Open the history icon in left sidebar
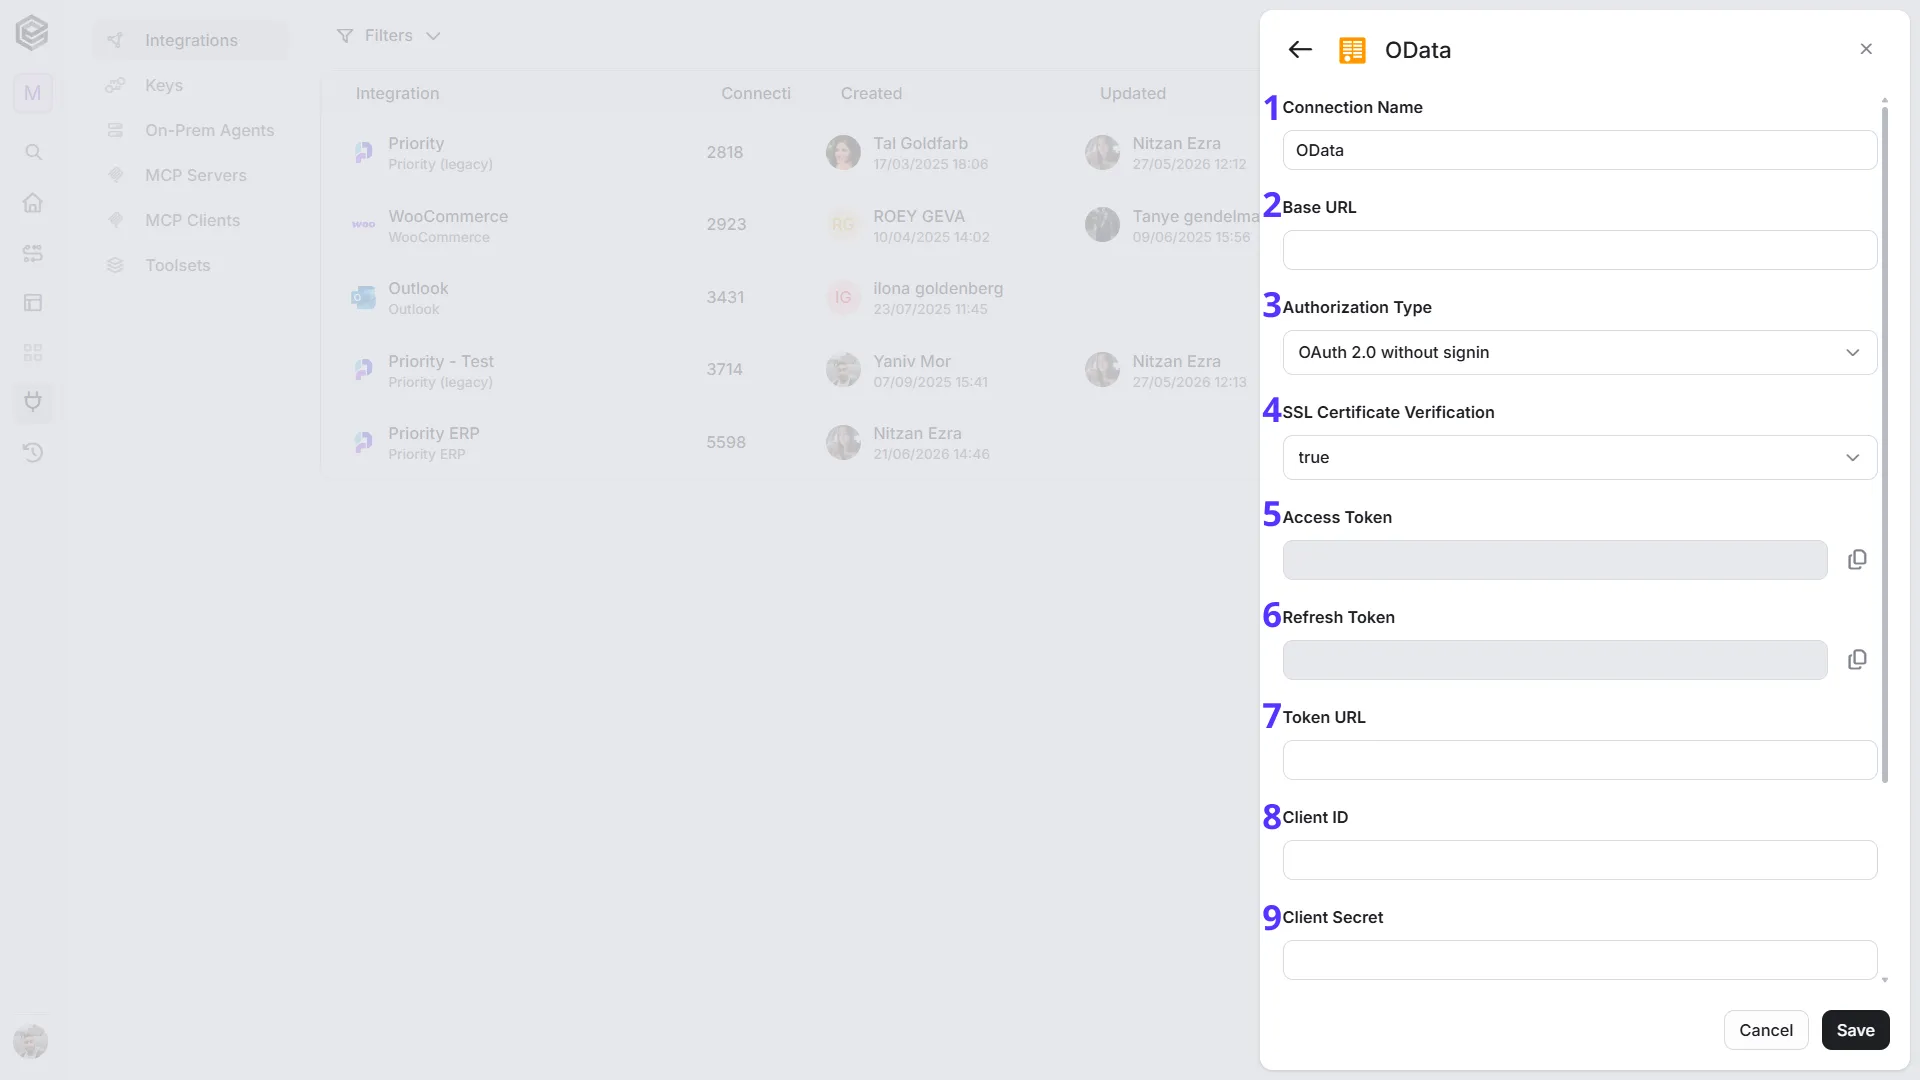 33,452
